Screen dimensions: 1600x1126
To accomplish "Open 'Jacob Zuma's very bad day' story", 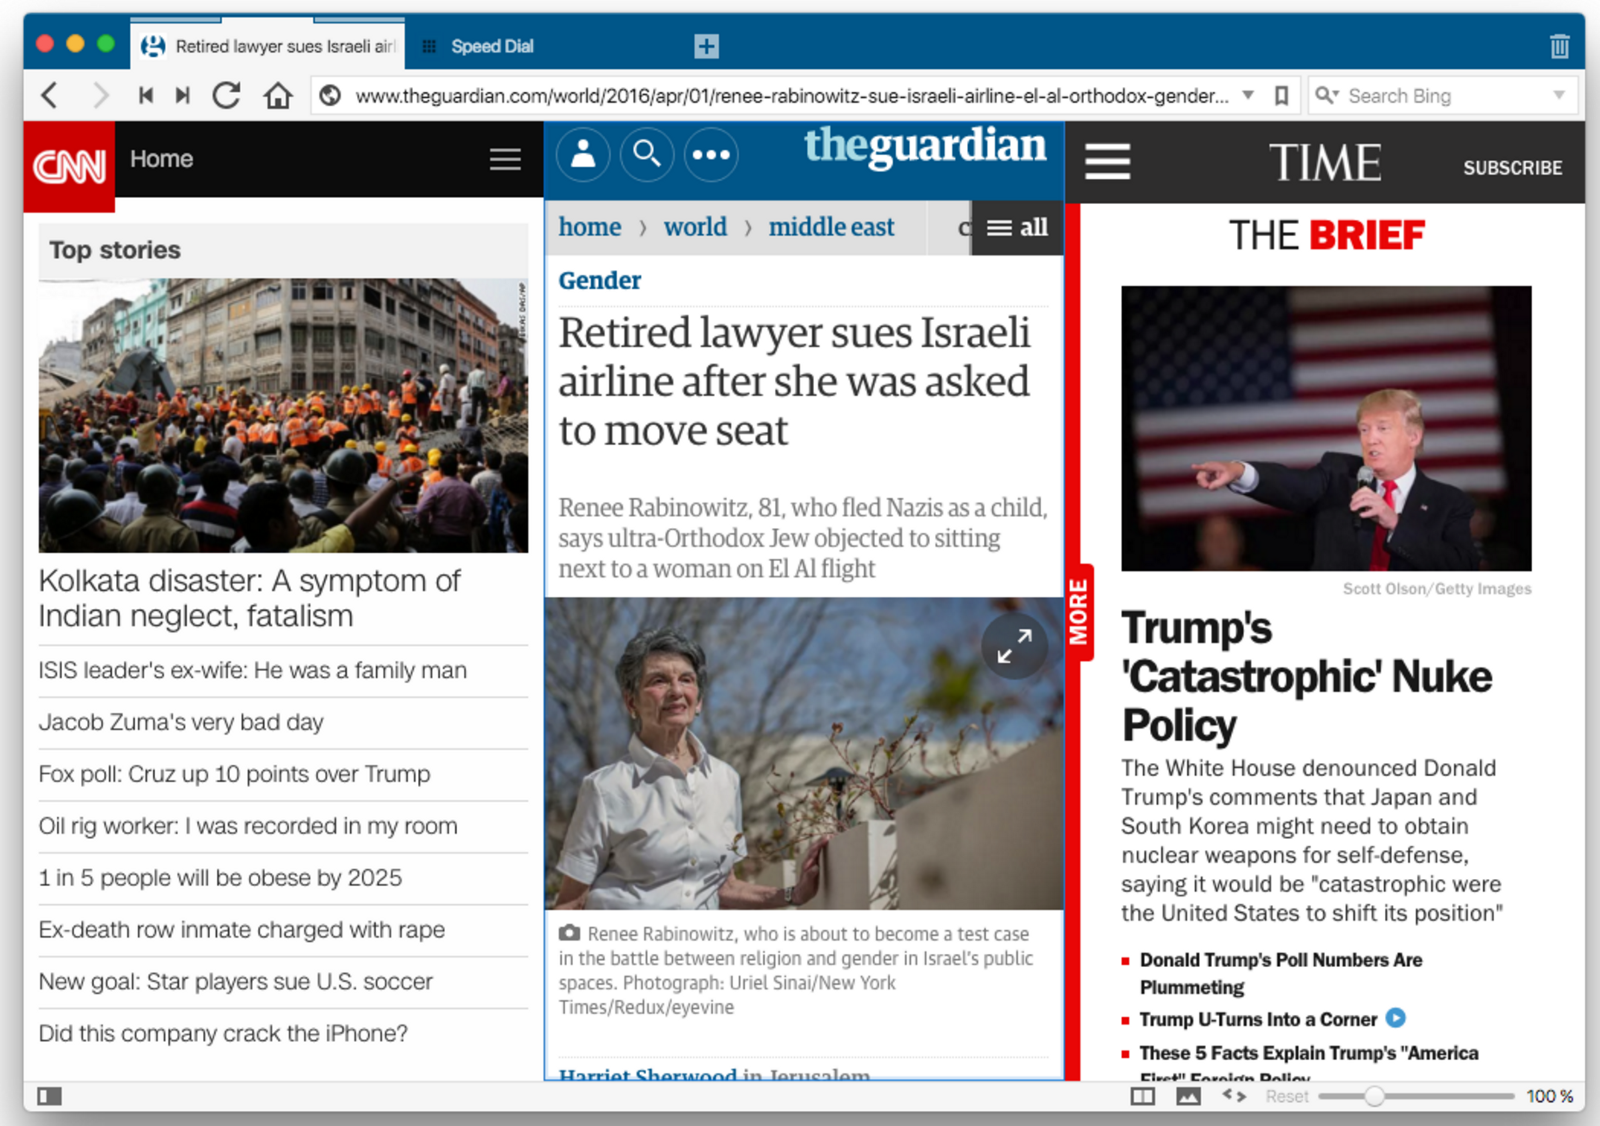I will tap(181, 722).
